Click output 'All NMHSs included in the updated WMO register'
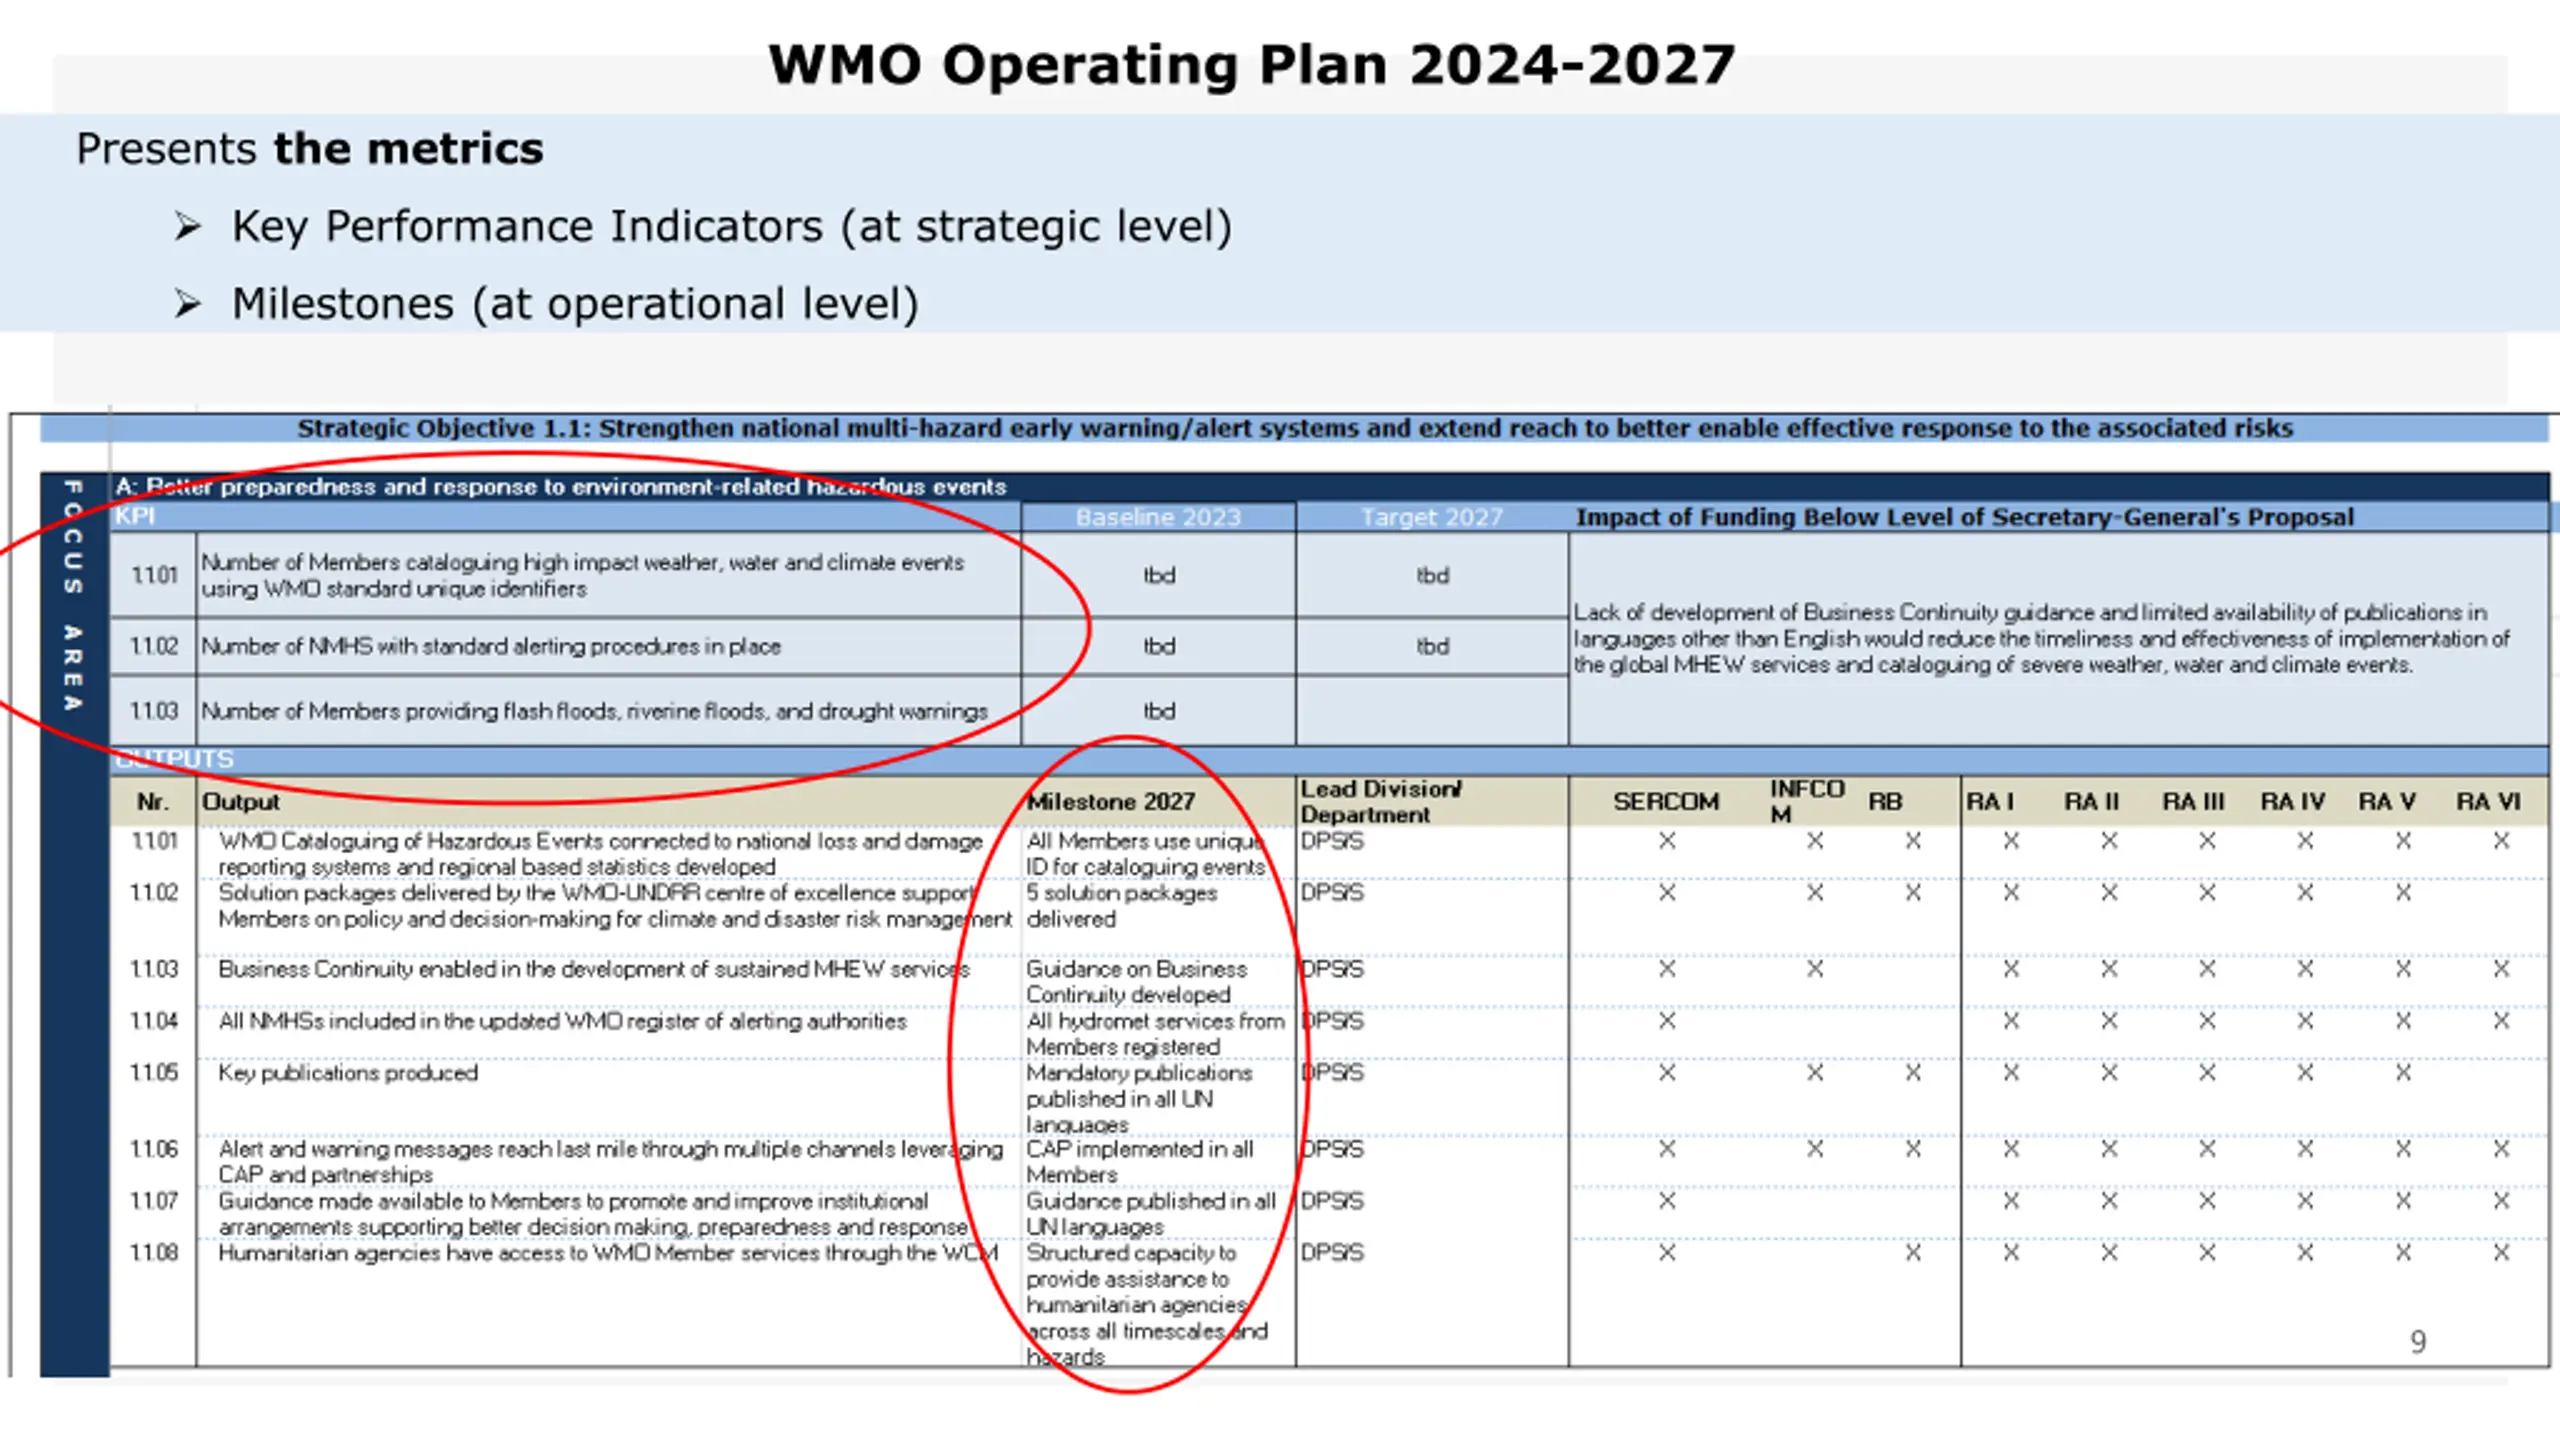This screenshot has width=2560, height=1440. tap(562, 1021)
